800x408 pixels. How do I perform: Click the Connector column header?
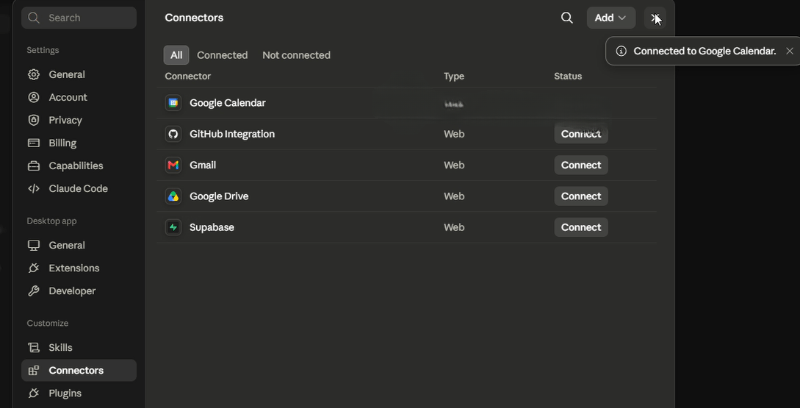(x=188, y=76)
